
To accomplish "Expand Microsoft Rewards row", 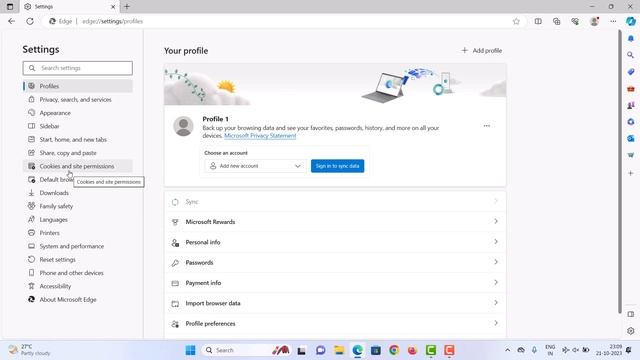I will (335, 222).
